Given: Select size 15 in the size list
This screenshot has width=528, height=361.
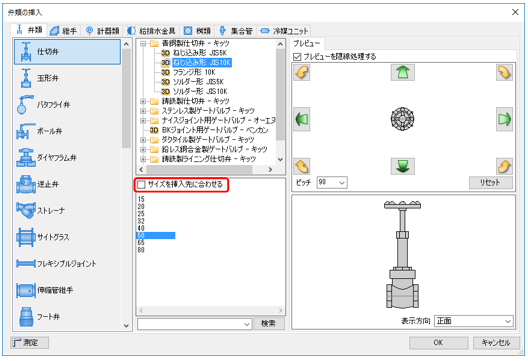Looking at the screenshot, I should (x=141, y=199).
